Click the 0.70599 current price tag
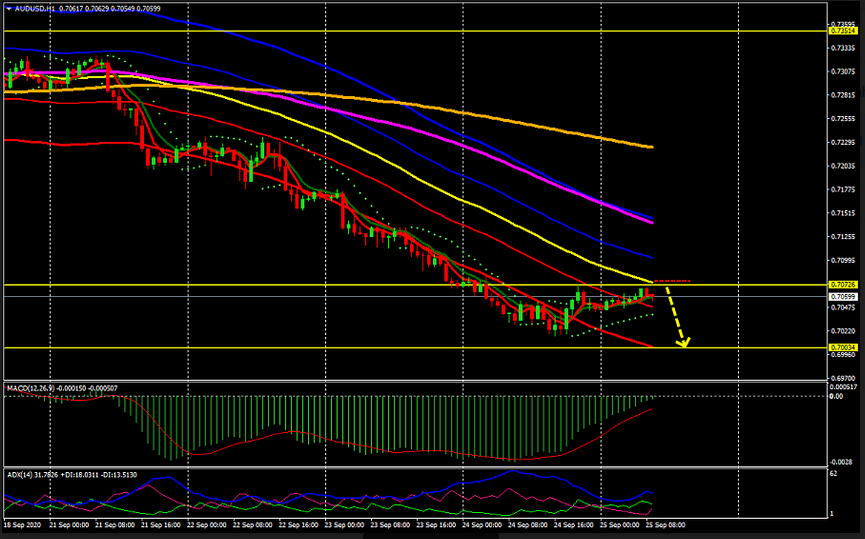The height and width of the screenshot is (539, 865). pos(842,297)
